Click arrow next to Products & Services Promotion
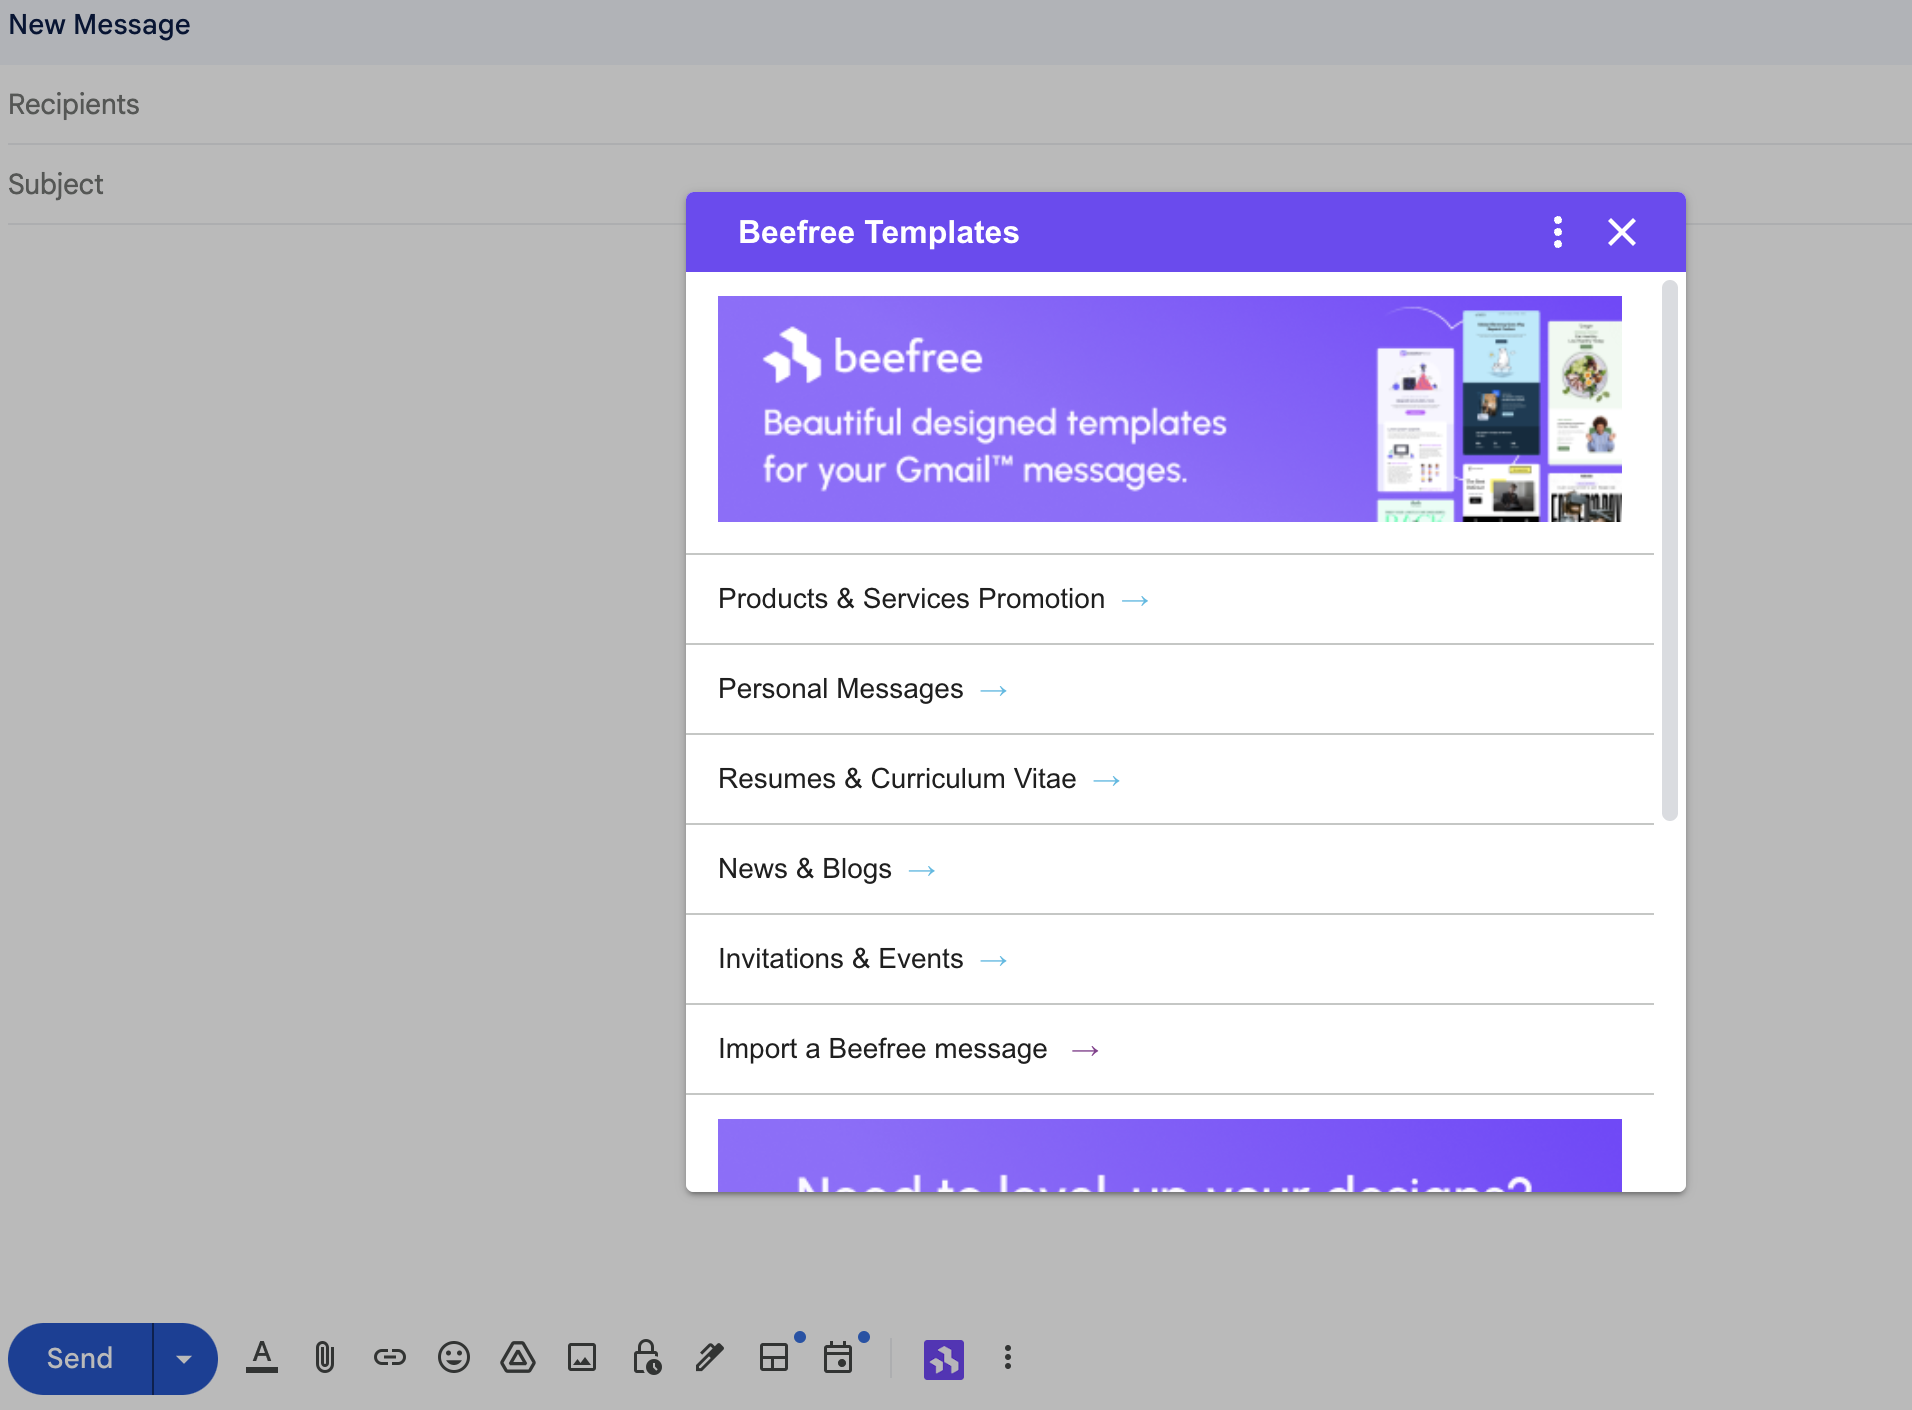1912x1410 pixels. coord(1135,600)
